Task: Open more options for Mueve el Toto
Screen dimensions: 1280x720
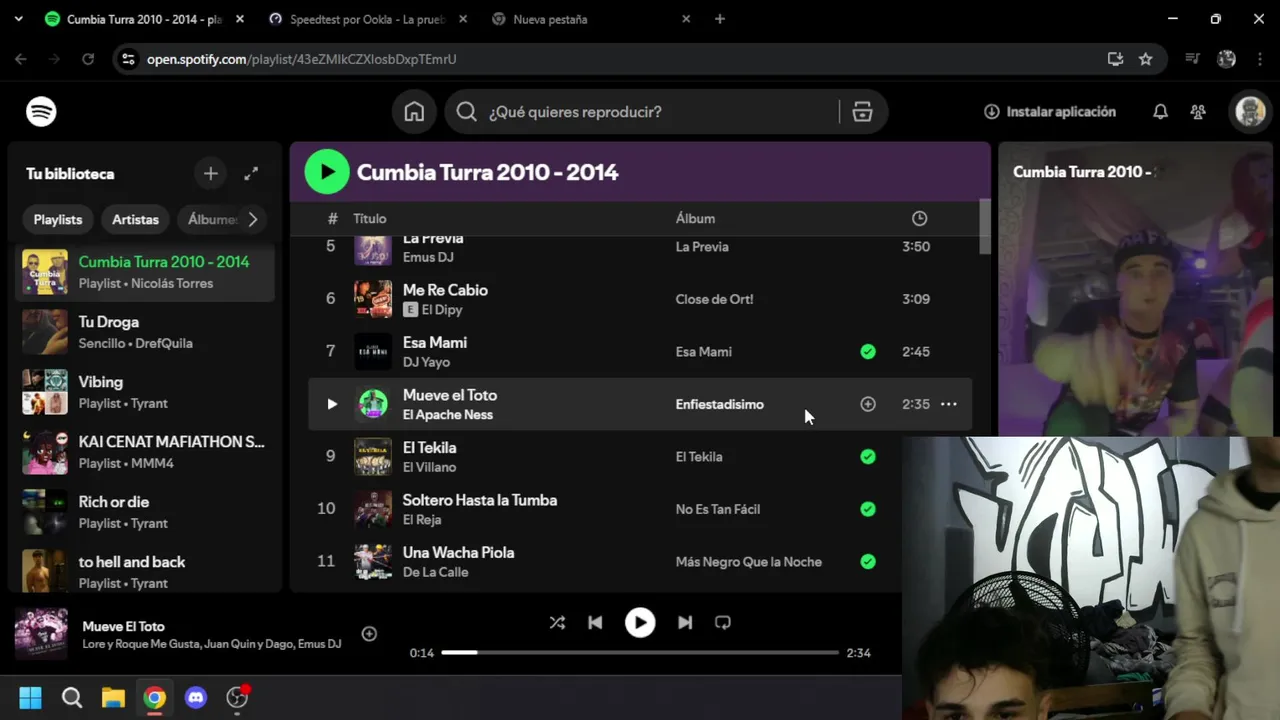Action: pyautogui.click(x=948, y=404)
